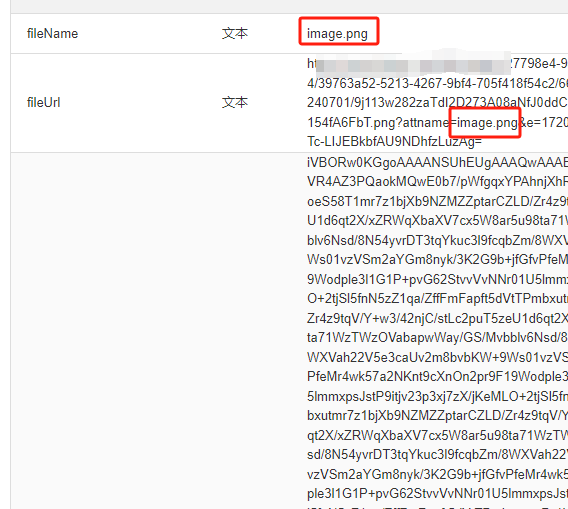Image resolution: width=568 pixels, height=509 pixels.
Task: Click base64 line starting with iVBORw0KGgo
Action: click(437, 162)
